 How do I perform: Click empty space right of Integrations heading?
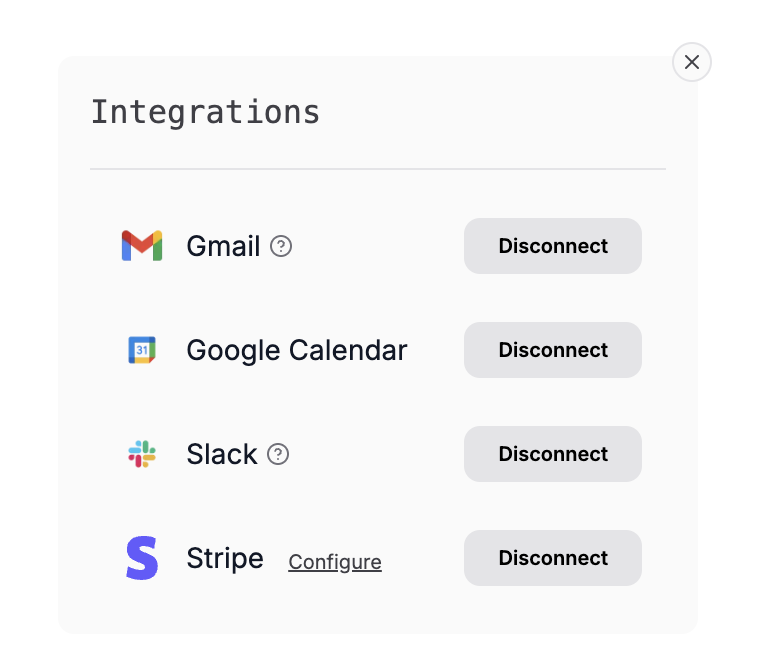click(x=500, y=112)
